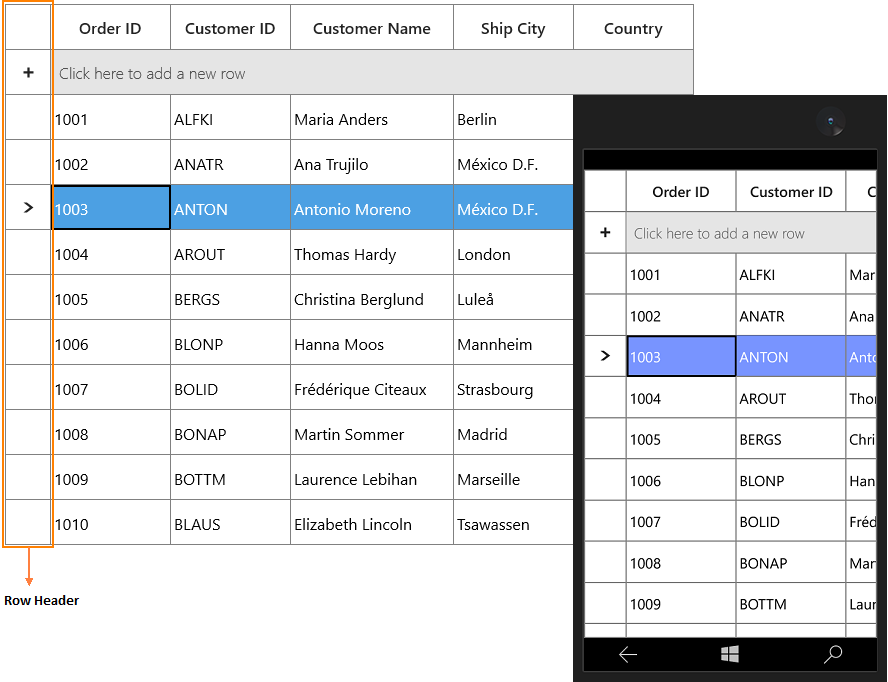This screenshot has height=682, width=888.
Task: Select cell 1002 in desktop grid
Action: pyautogui.click(x=112, y=163)
